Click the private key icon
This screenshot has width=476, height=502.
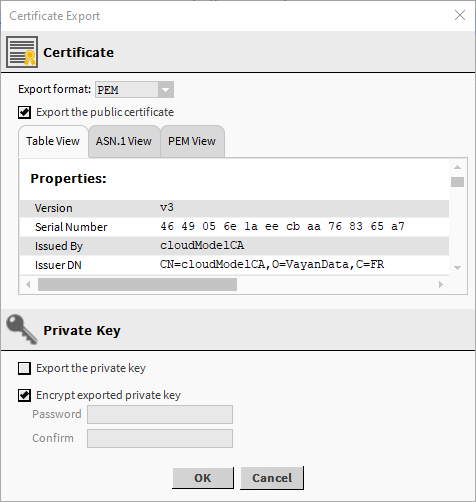click(22, 329)
